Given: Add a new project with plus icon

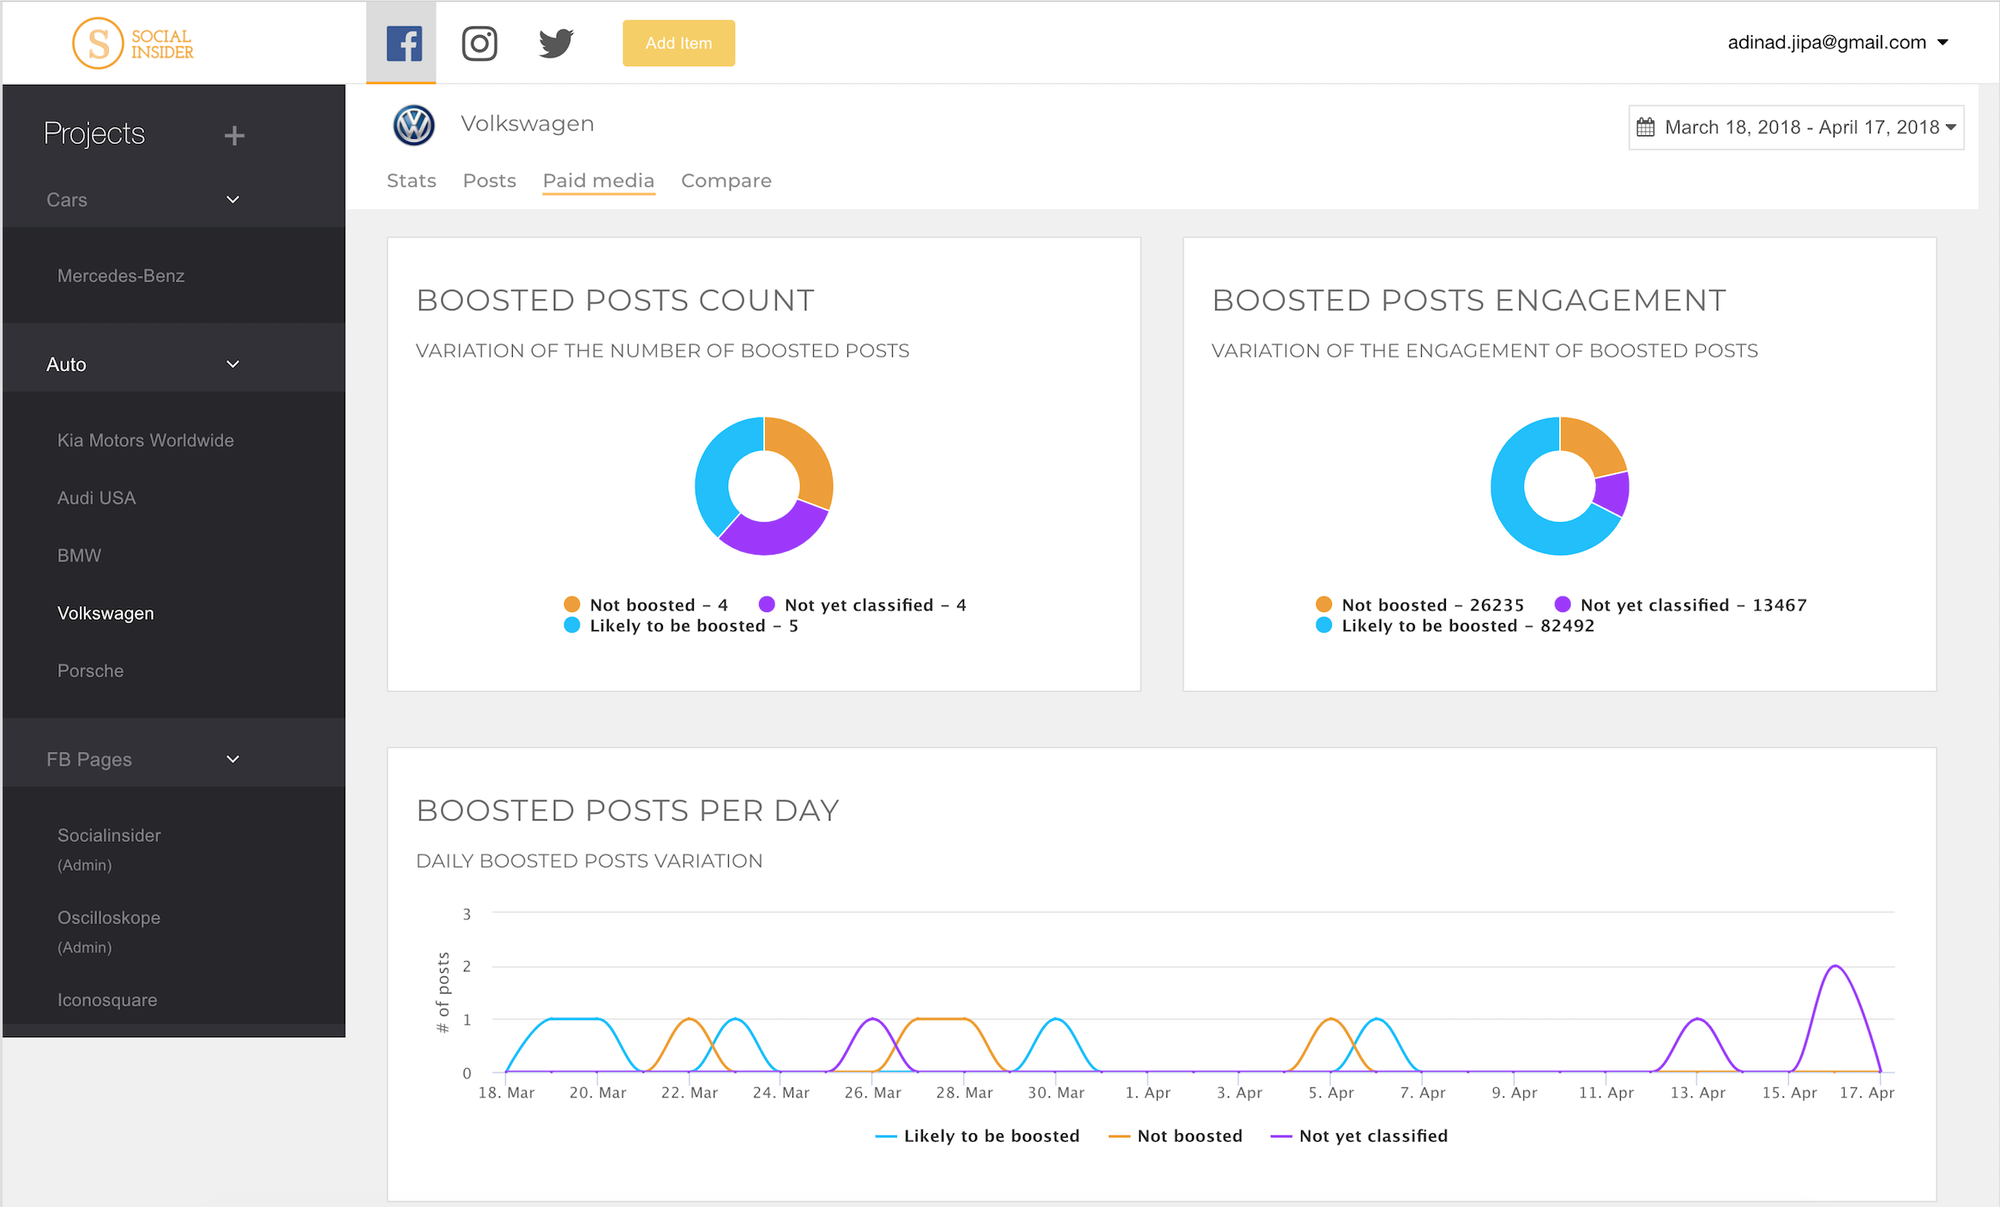Looking at the screenshot, I should (x=234, y=135).
